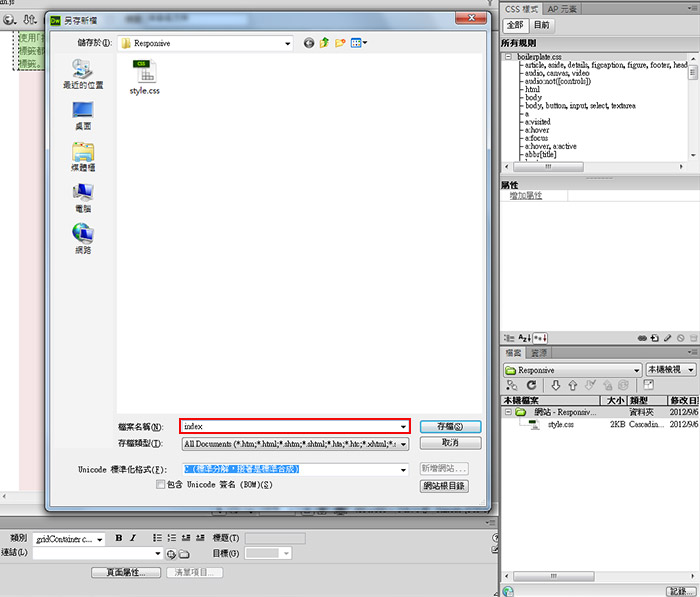
Task: Click the expand Files panel icon
Action: 648,384
